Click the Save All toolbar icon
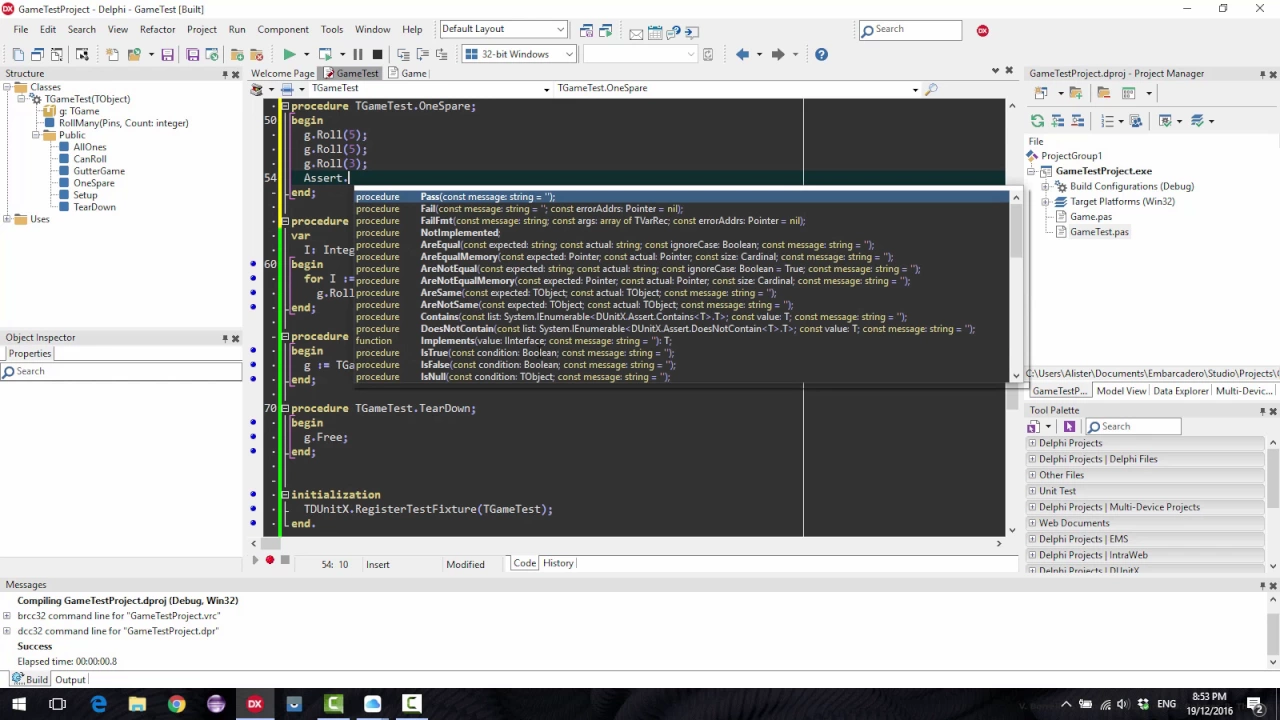This screenshot has height=720, width=1280. click(x=193, y=54)
